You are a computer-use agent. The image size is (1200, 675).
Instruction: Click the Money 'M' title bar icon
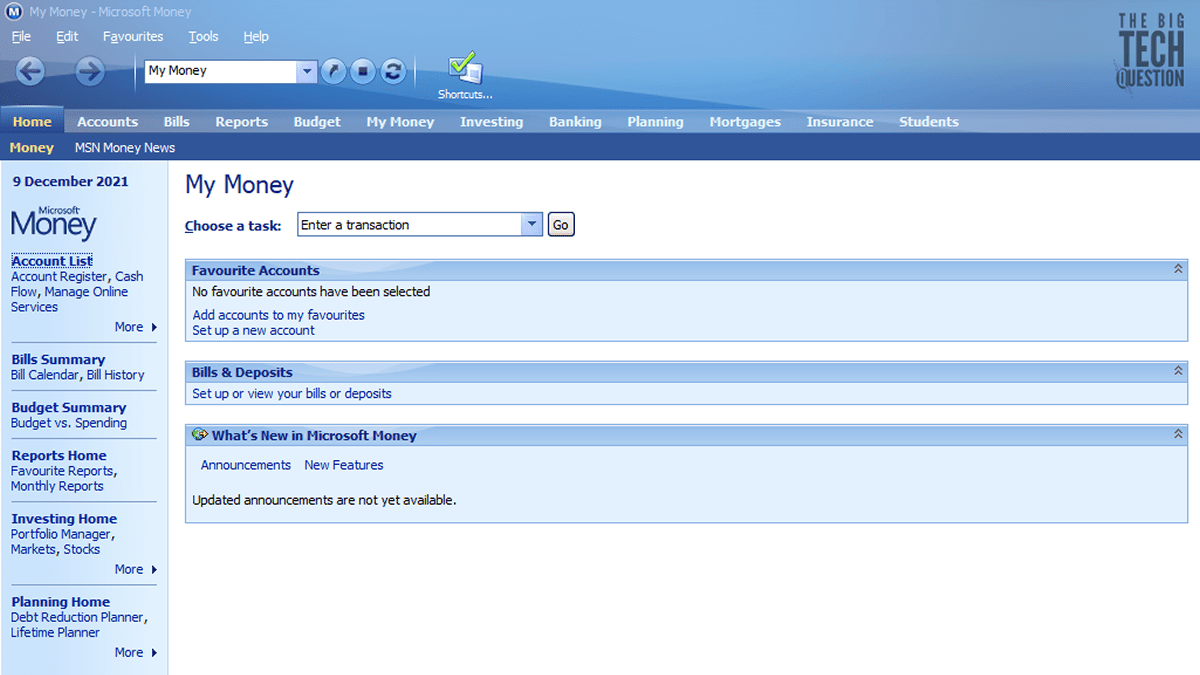(x=12, y=11)
